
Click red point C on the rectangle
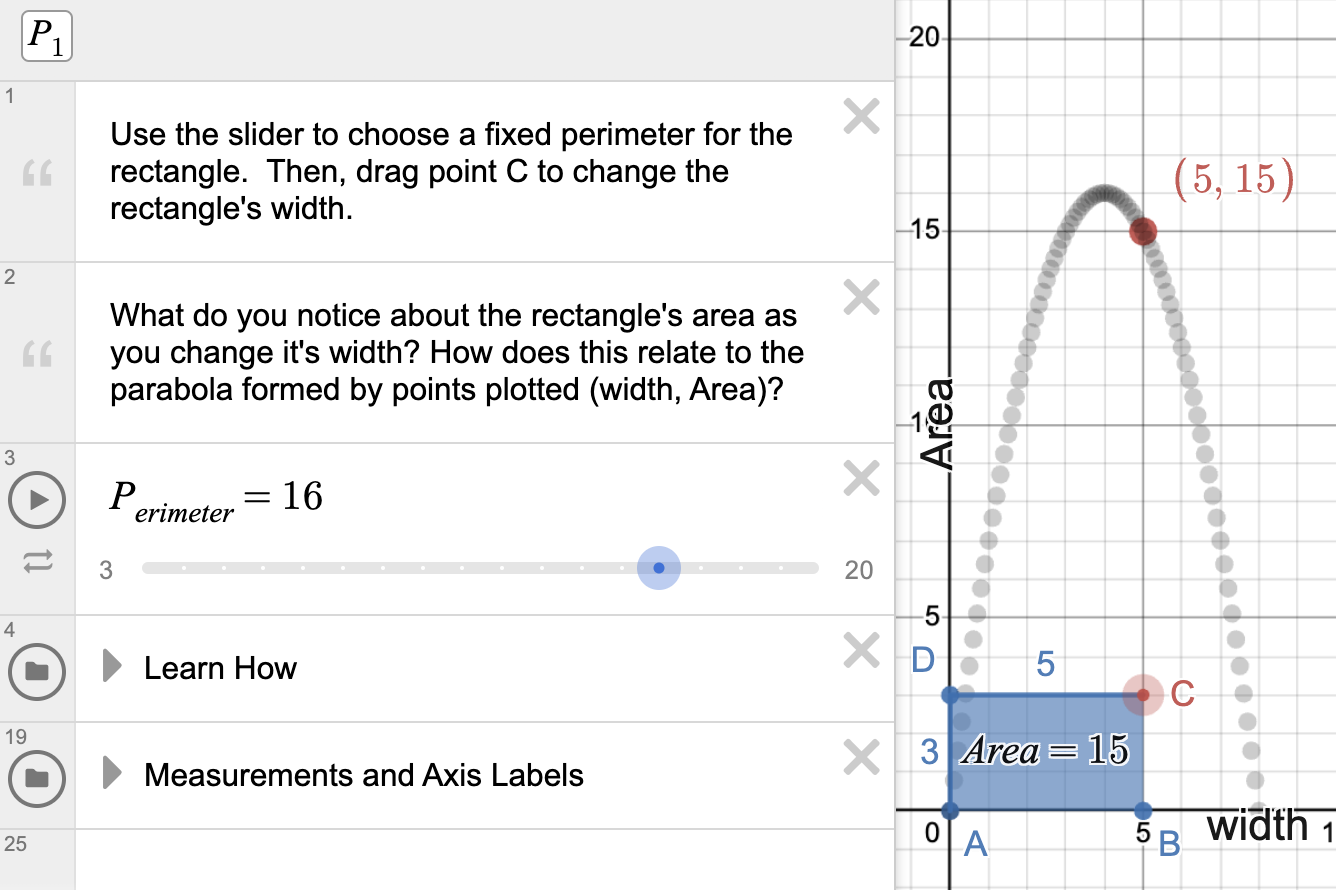point(1143,694)
